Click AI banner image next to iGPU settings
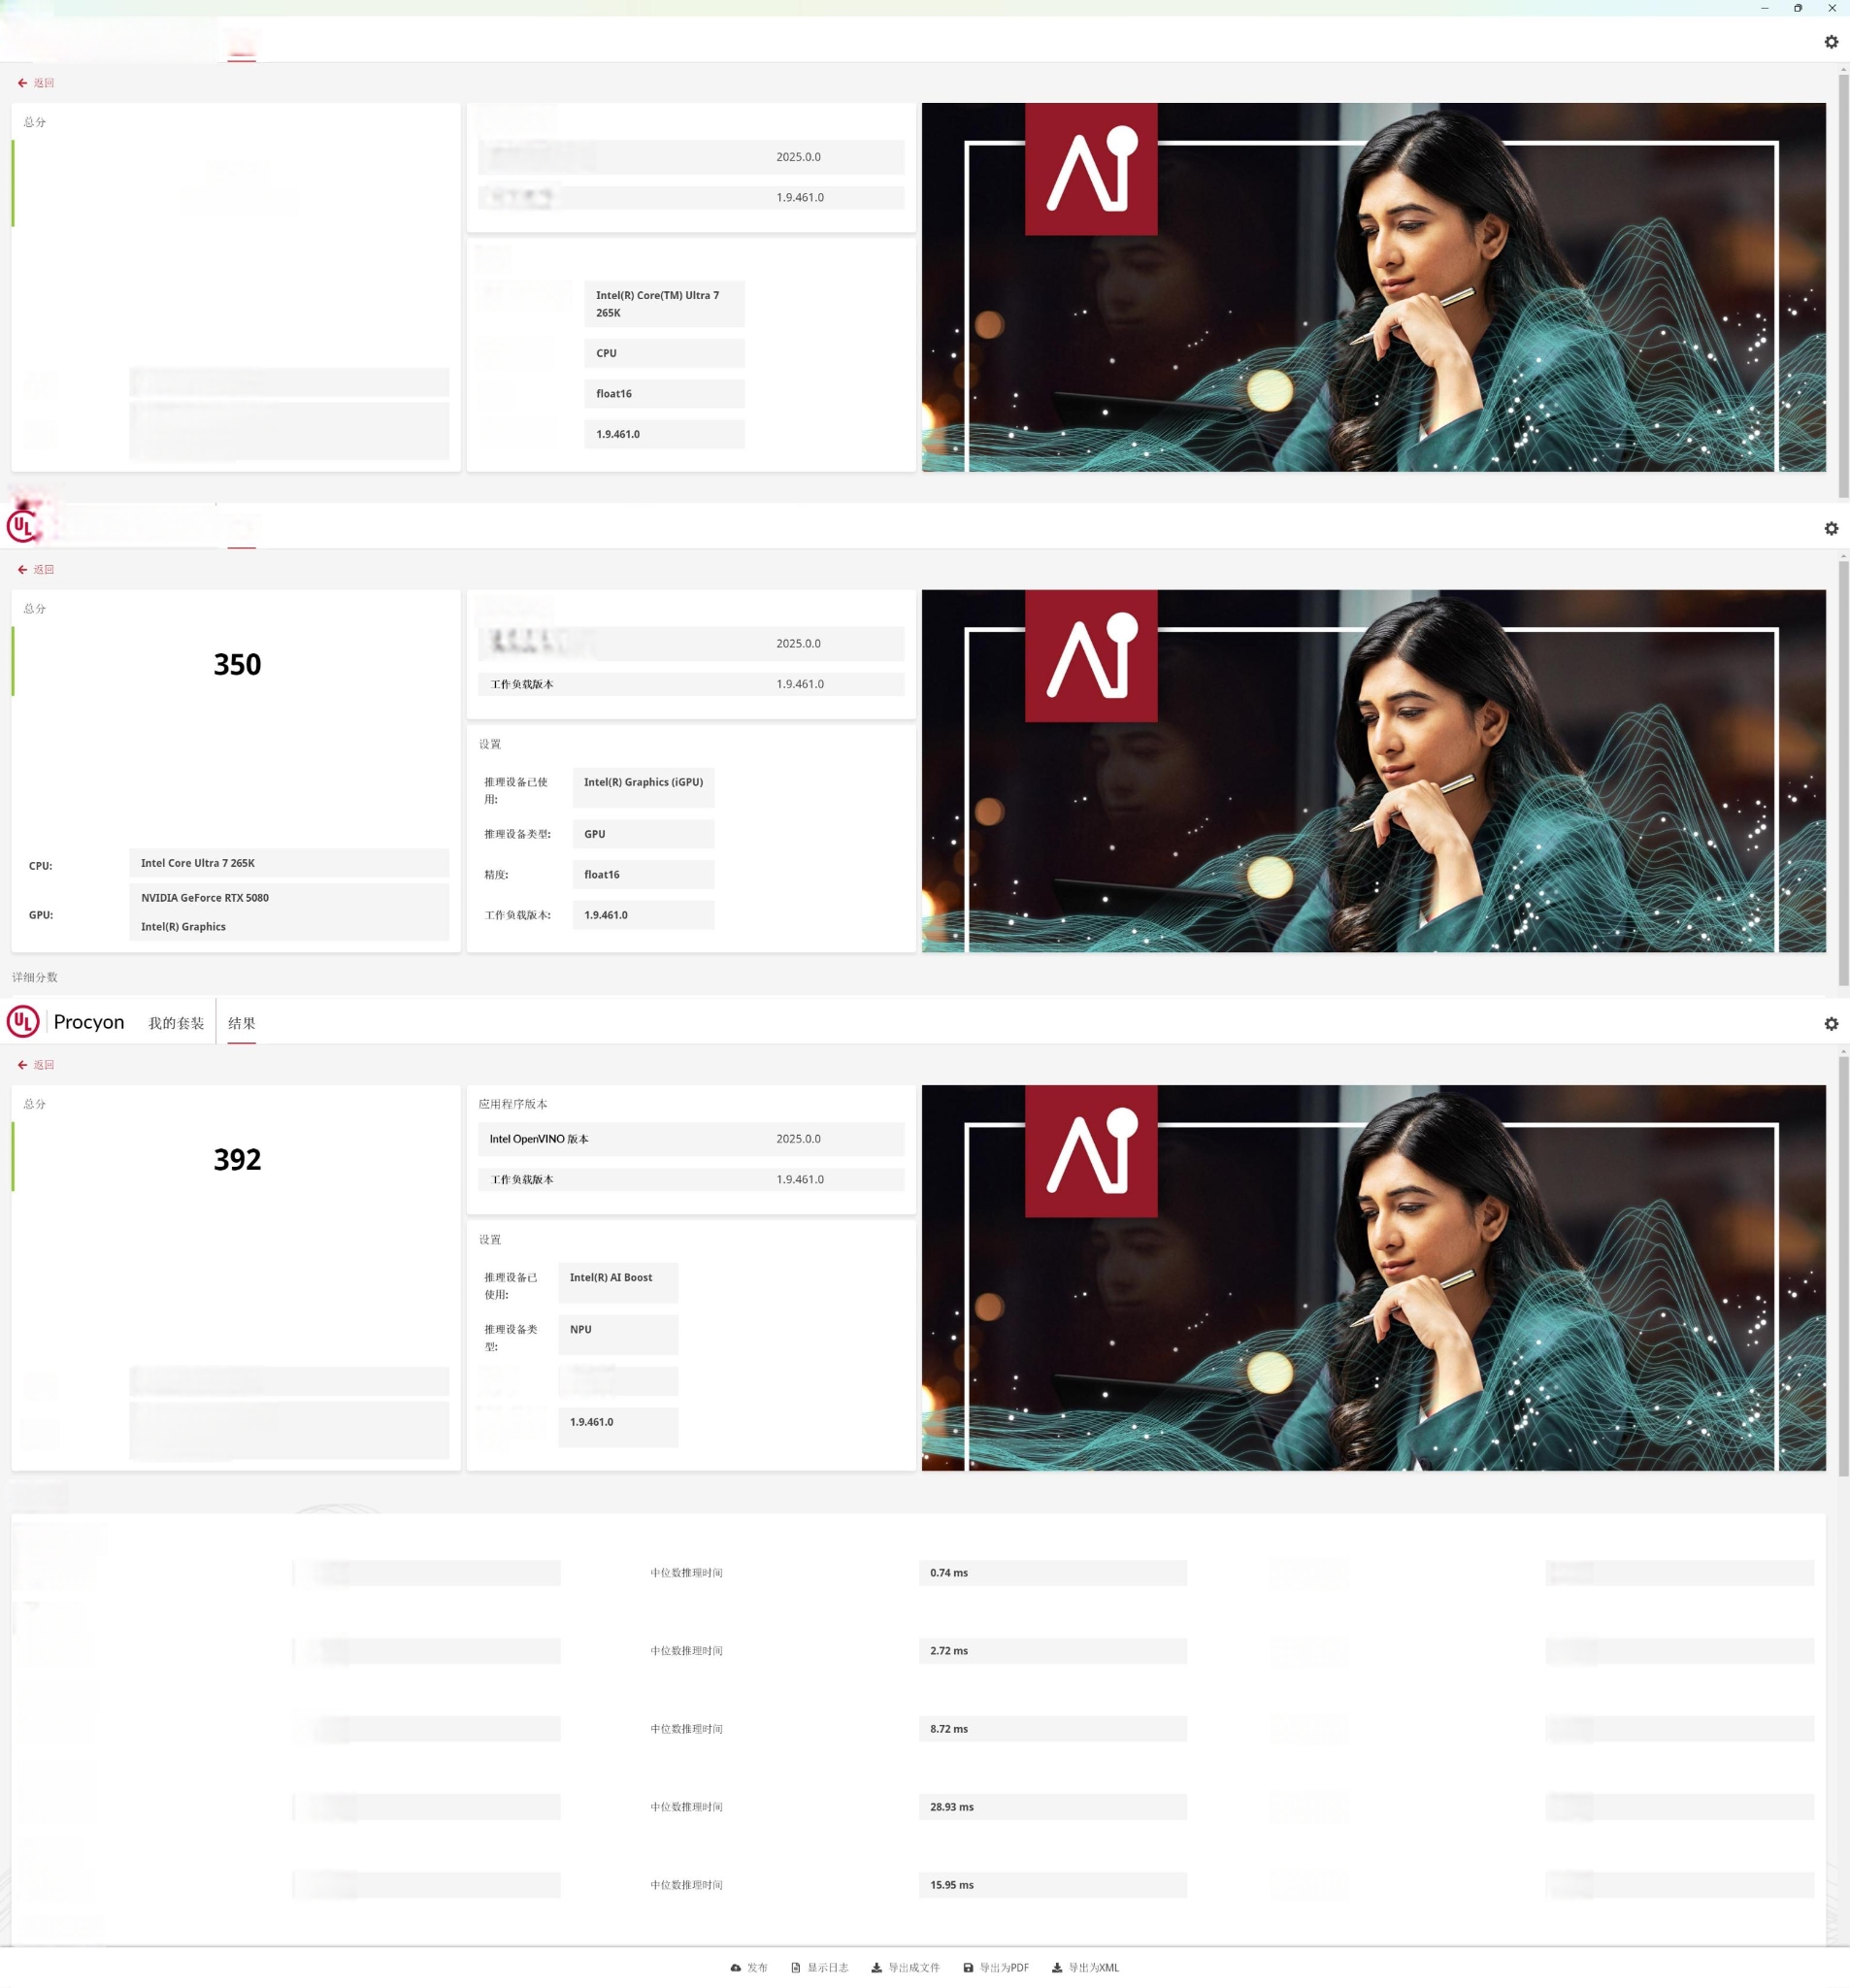This screenshot has height=1988, width=1850. 1373,771
